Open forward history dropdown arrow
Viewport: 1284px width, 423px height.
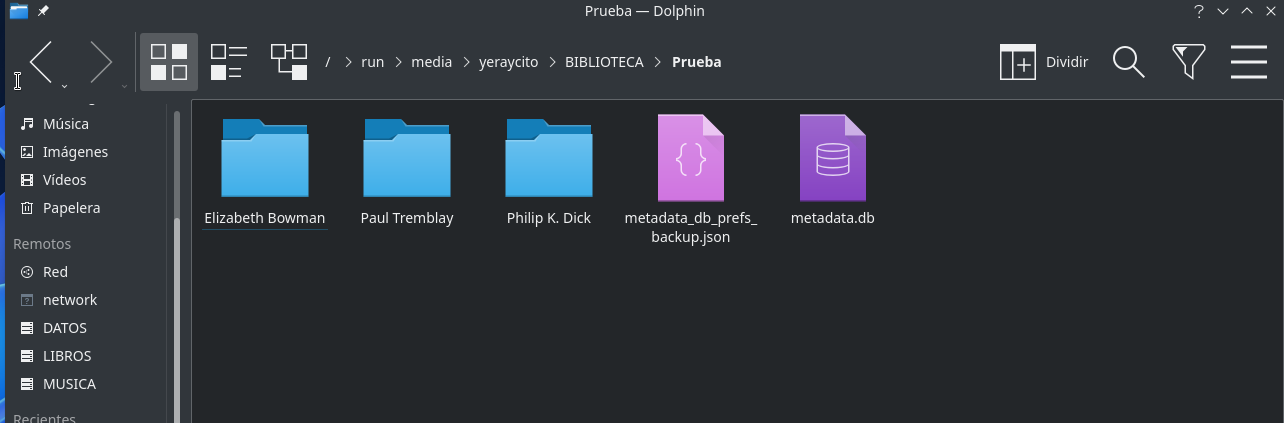pyautogui.click(x=125, y=86)
